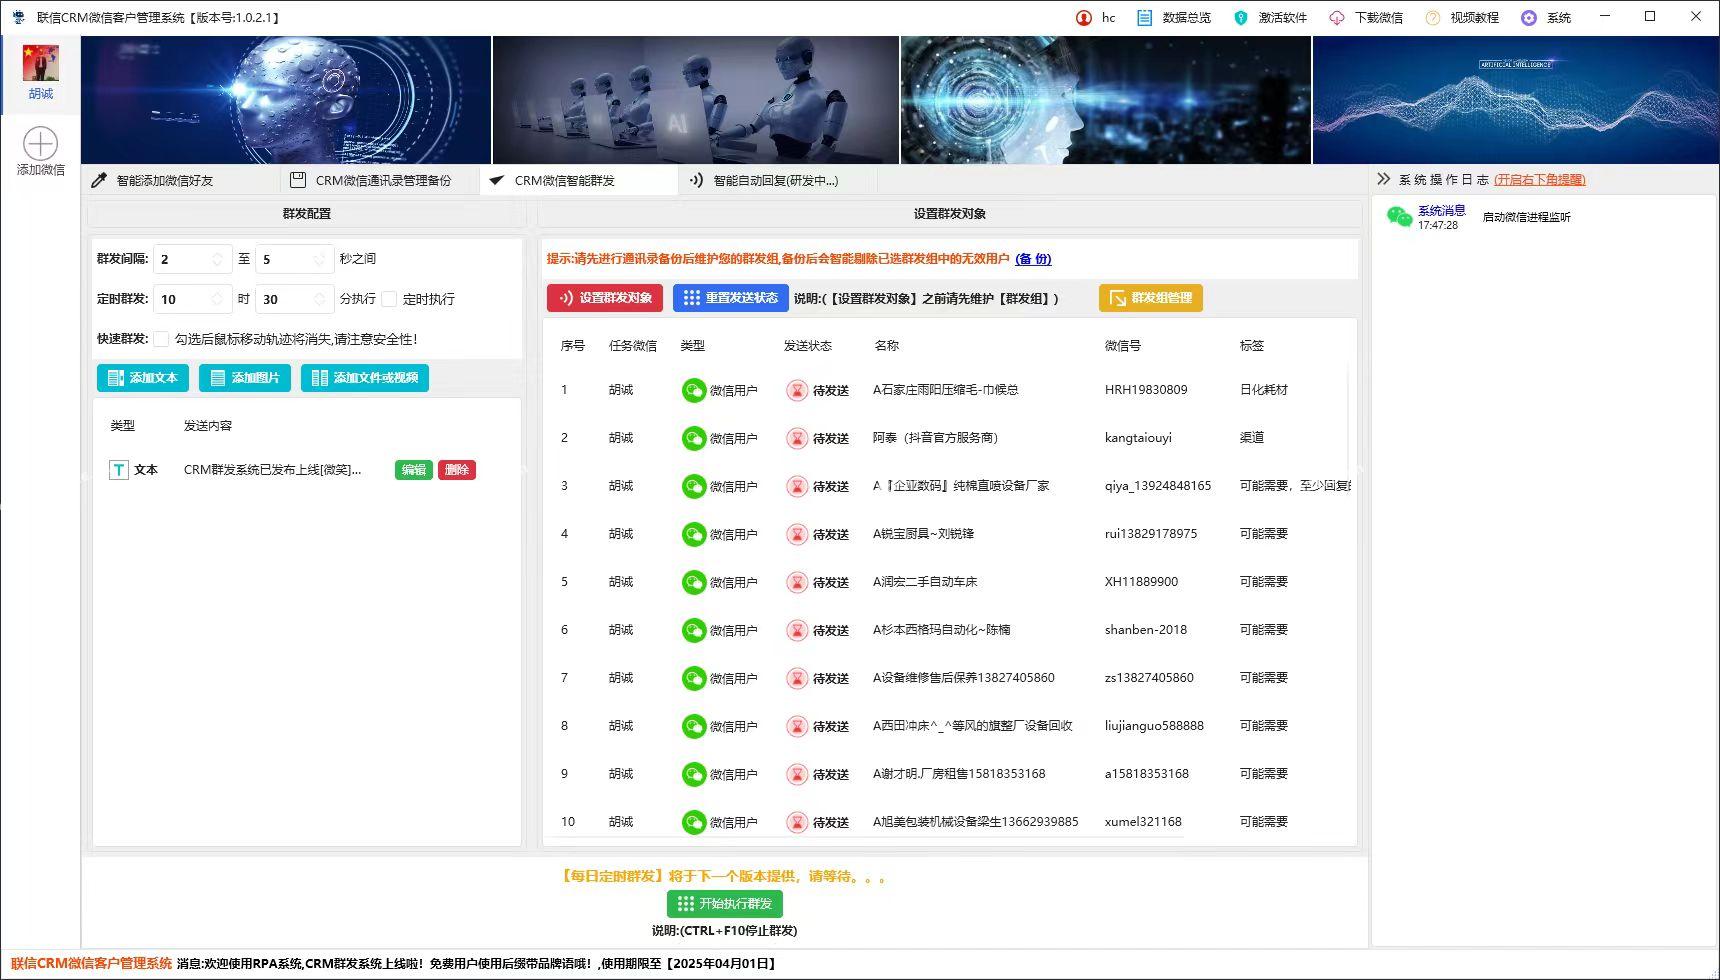Click the 胡诚 account avatar in sidebar
Image resolution: width=1720 pixels, height=980 pixels.
[40, 63]
